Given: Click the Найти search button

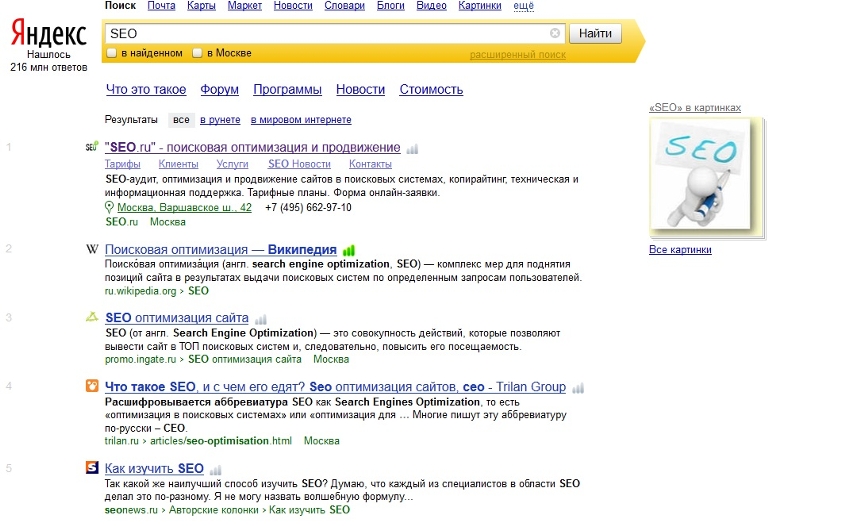Looking at the screenshot, I should (595, 33).
